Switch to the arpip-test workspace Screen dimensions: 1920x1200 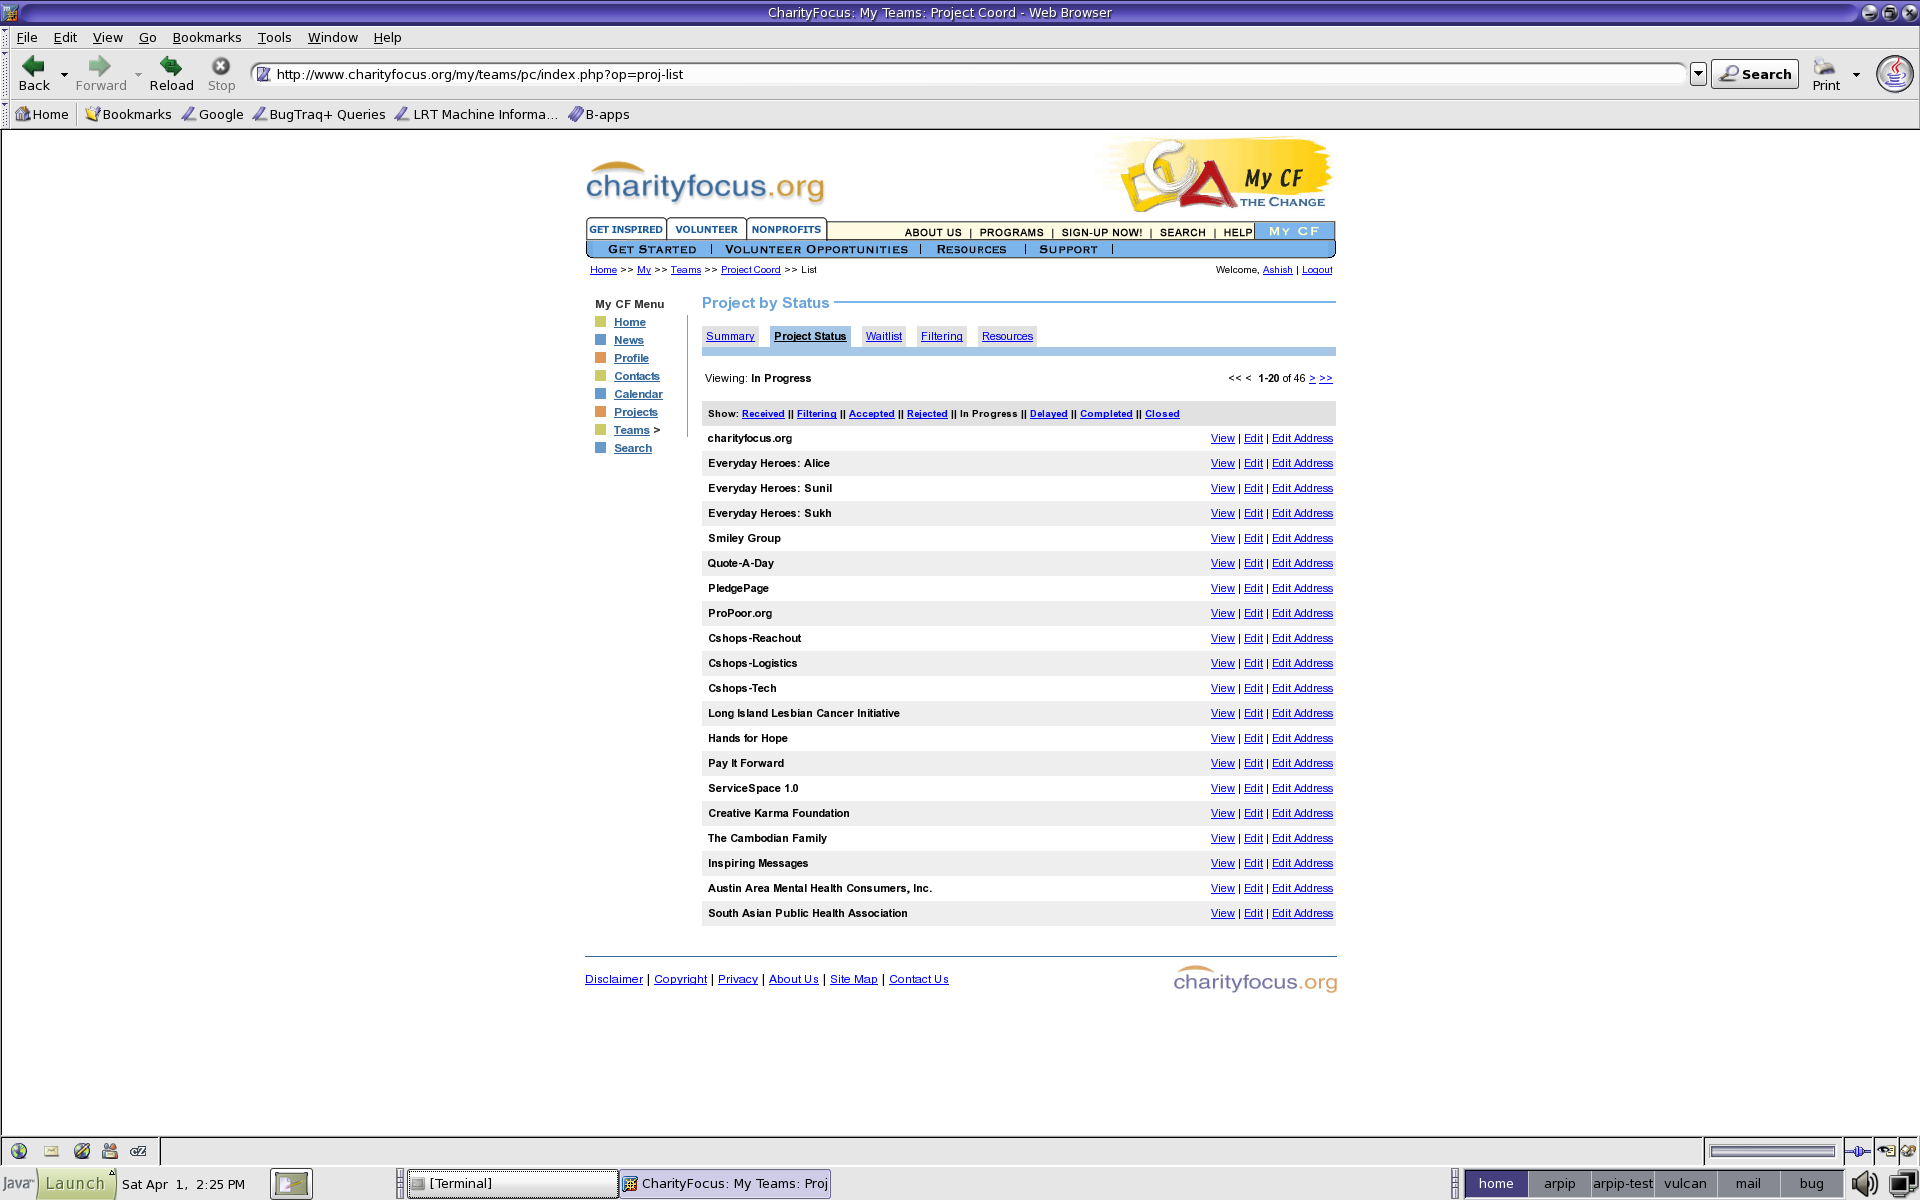pos(1622,1184)
